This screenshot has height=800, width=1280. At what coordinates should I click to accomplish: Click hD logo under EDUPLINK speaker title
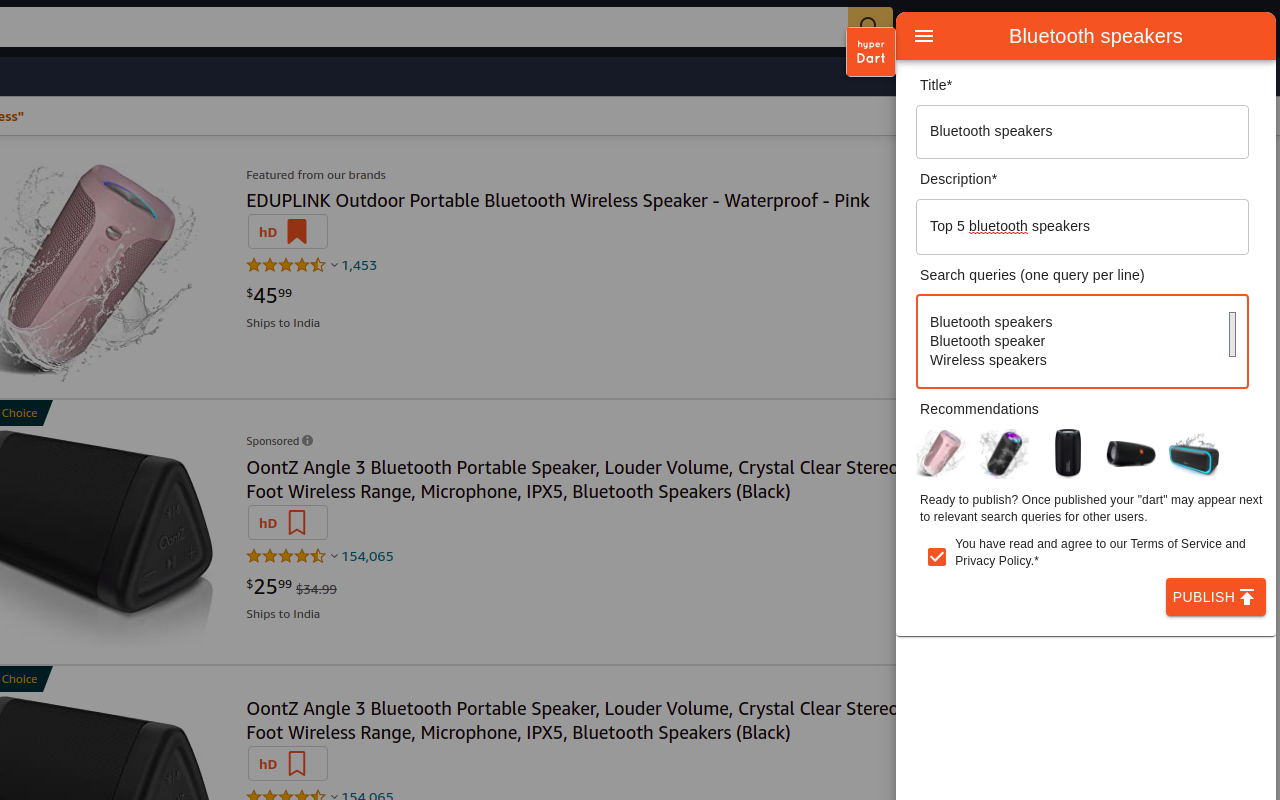(x=268, y=232)
